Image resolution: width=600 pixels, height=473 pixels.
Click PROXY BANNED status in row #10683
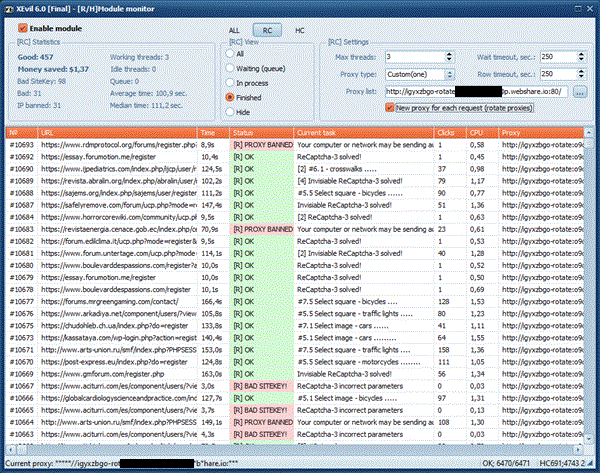263,229
